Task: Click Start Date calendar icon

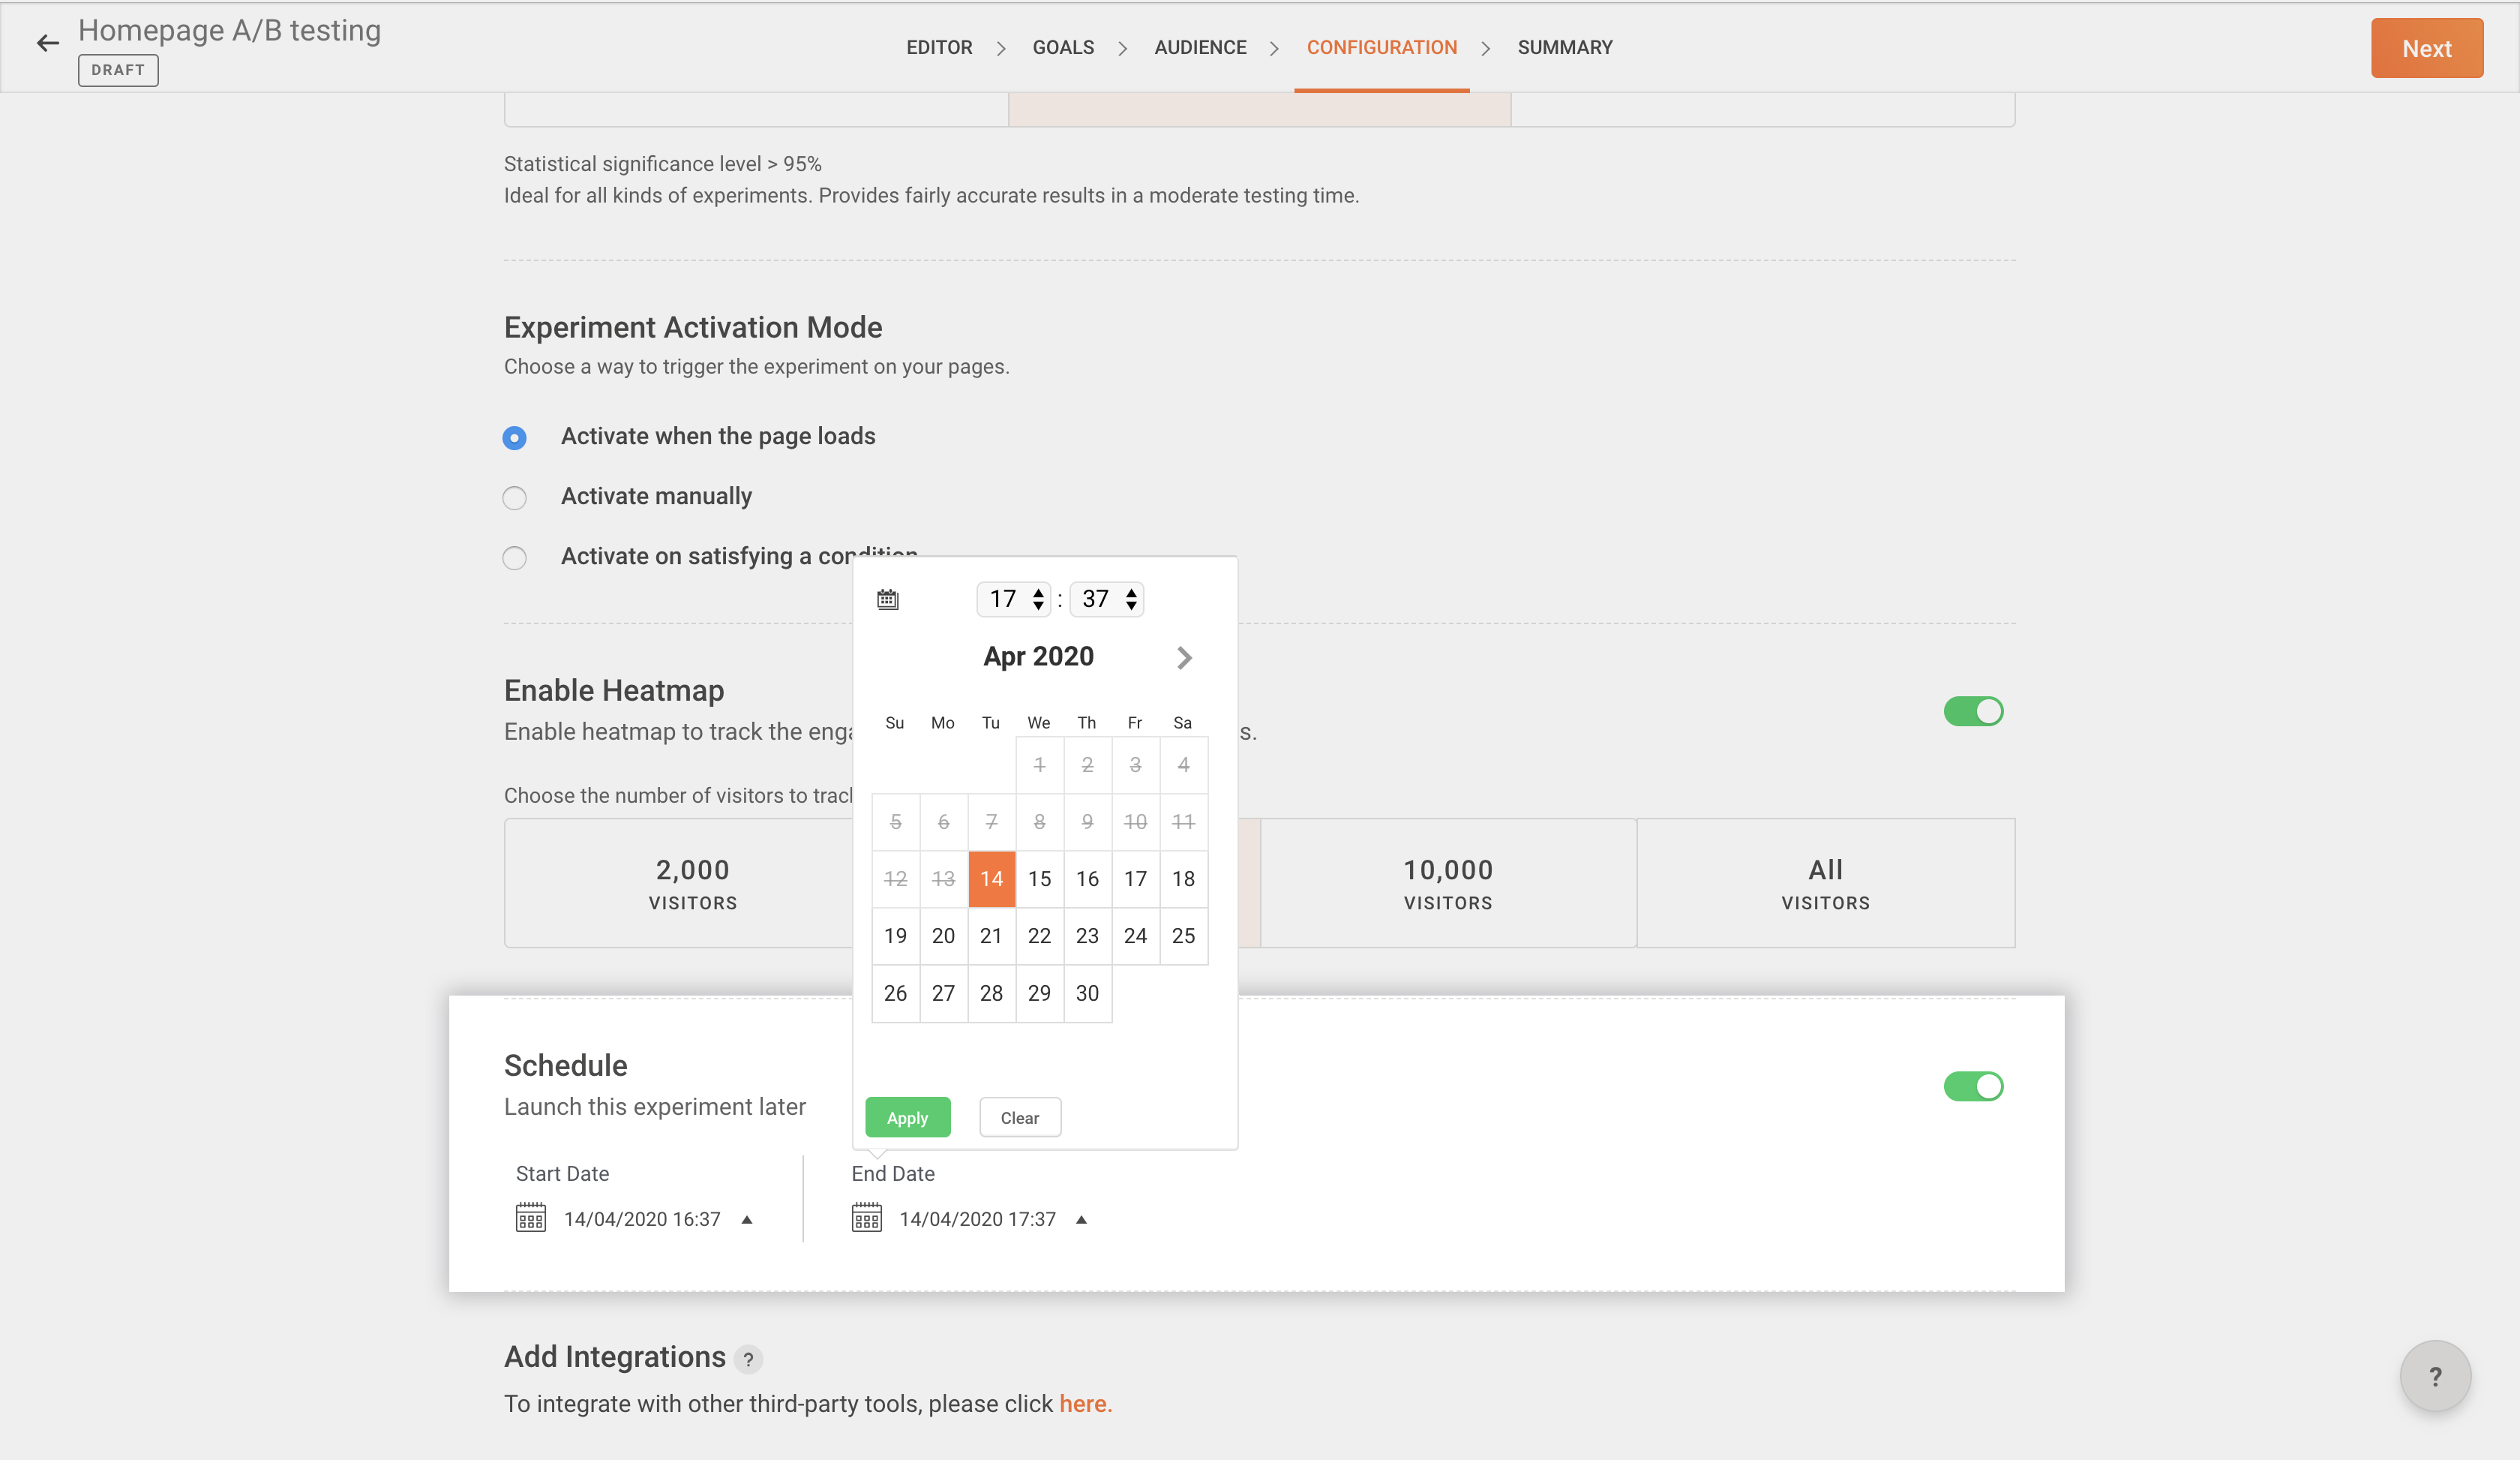Action: click(x=531, y=1218)
